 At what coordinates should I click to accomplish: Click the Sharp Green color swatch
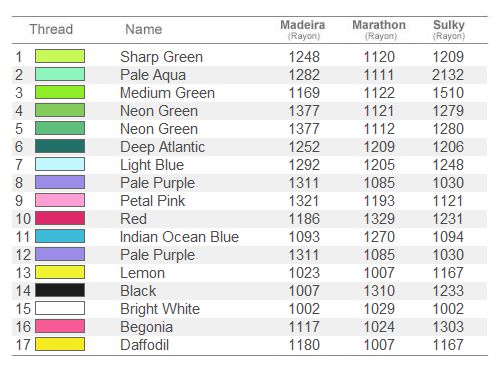tap(60, 56)
